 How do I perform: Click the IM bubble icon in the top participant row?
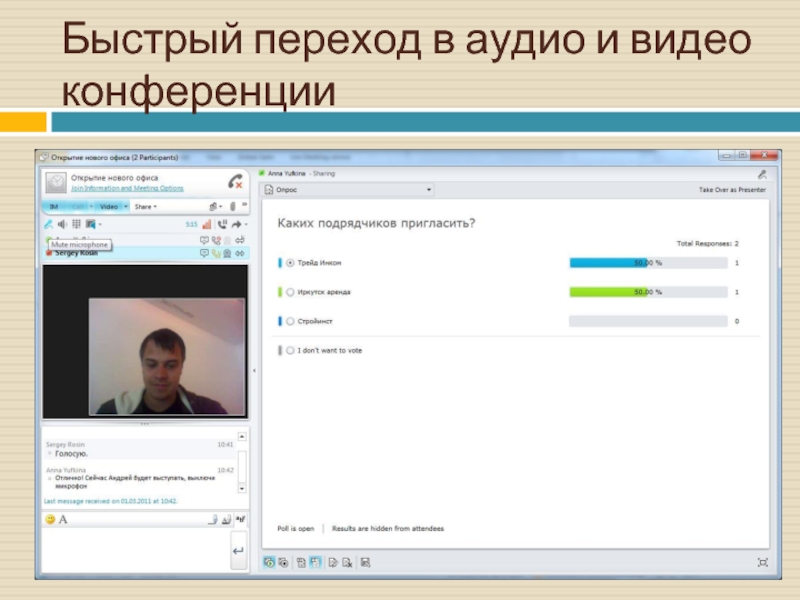[x=204, y=240]
